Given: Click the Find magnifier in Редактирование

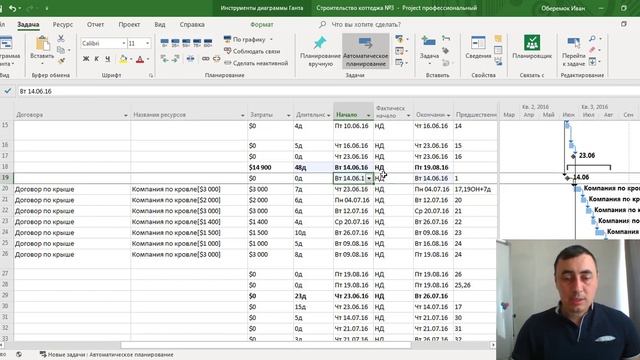Looking at the screenshot, I should point(592,38).
